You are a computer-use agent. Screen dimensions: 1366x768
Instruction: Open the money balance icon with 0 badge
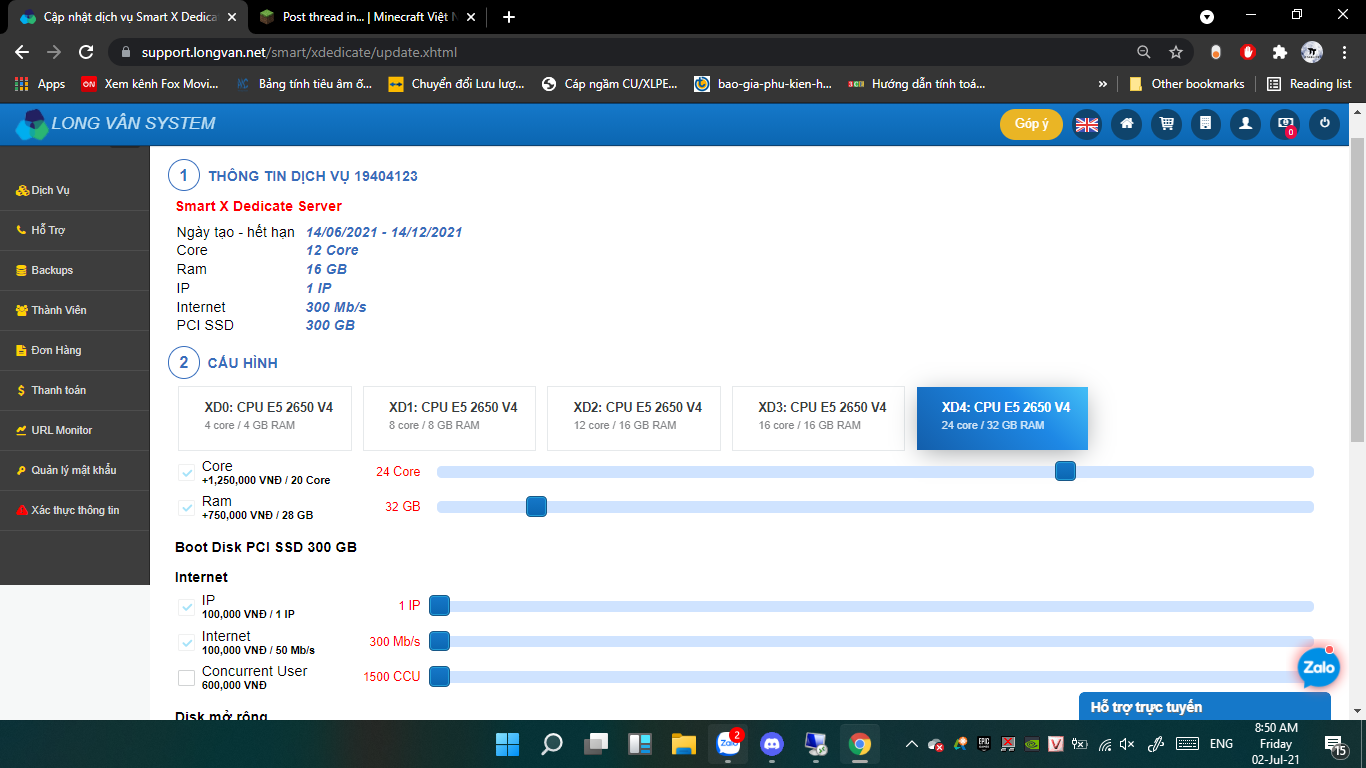[x=1285, y=124]
